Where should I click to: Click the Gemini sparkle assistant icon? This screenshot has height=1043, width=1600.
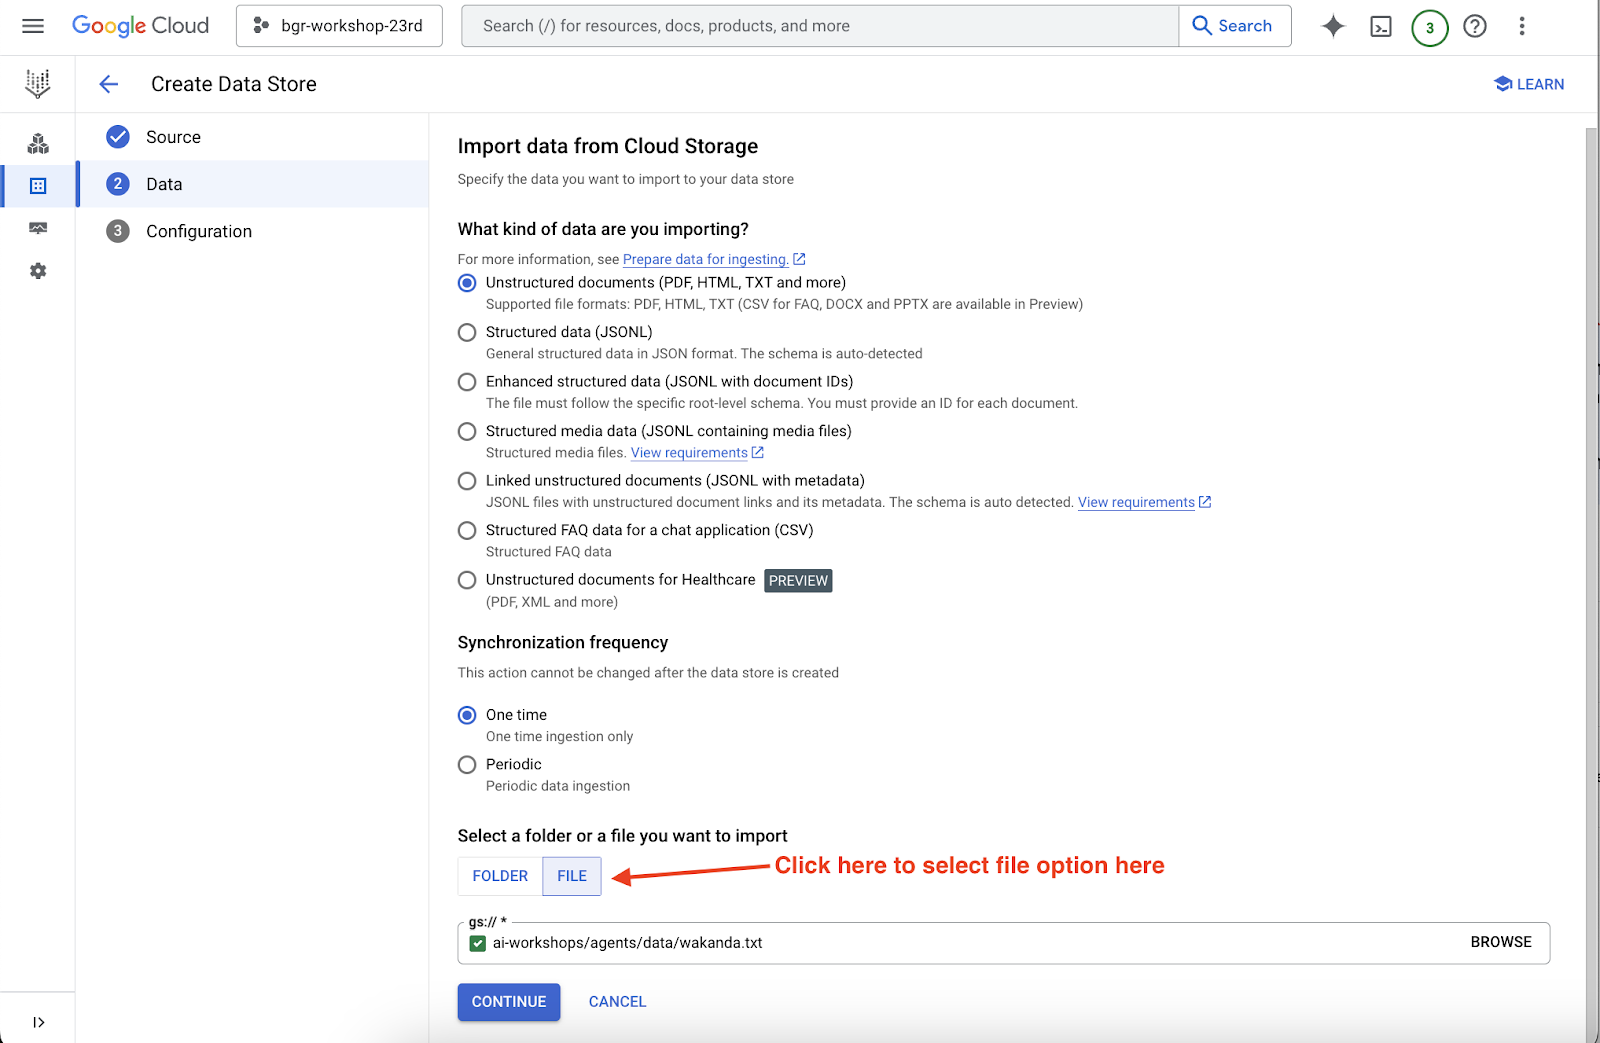1333,26
